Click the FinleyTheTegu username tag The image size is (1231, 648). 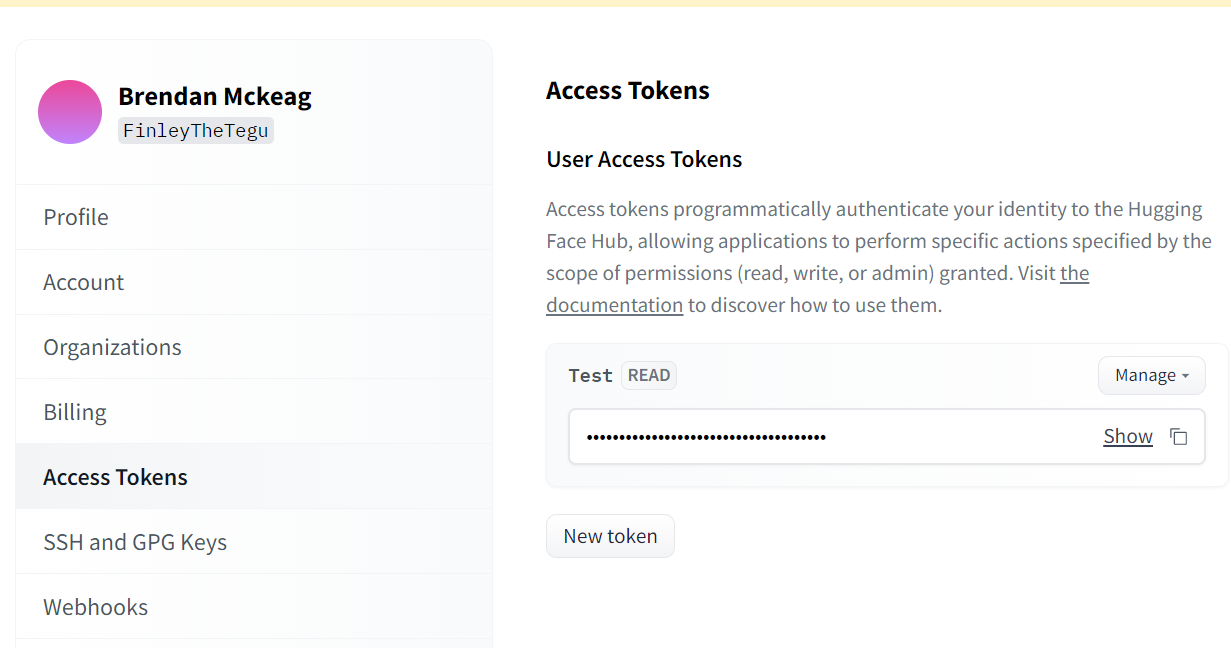click(x=196, y=131)
